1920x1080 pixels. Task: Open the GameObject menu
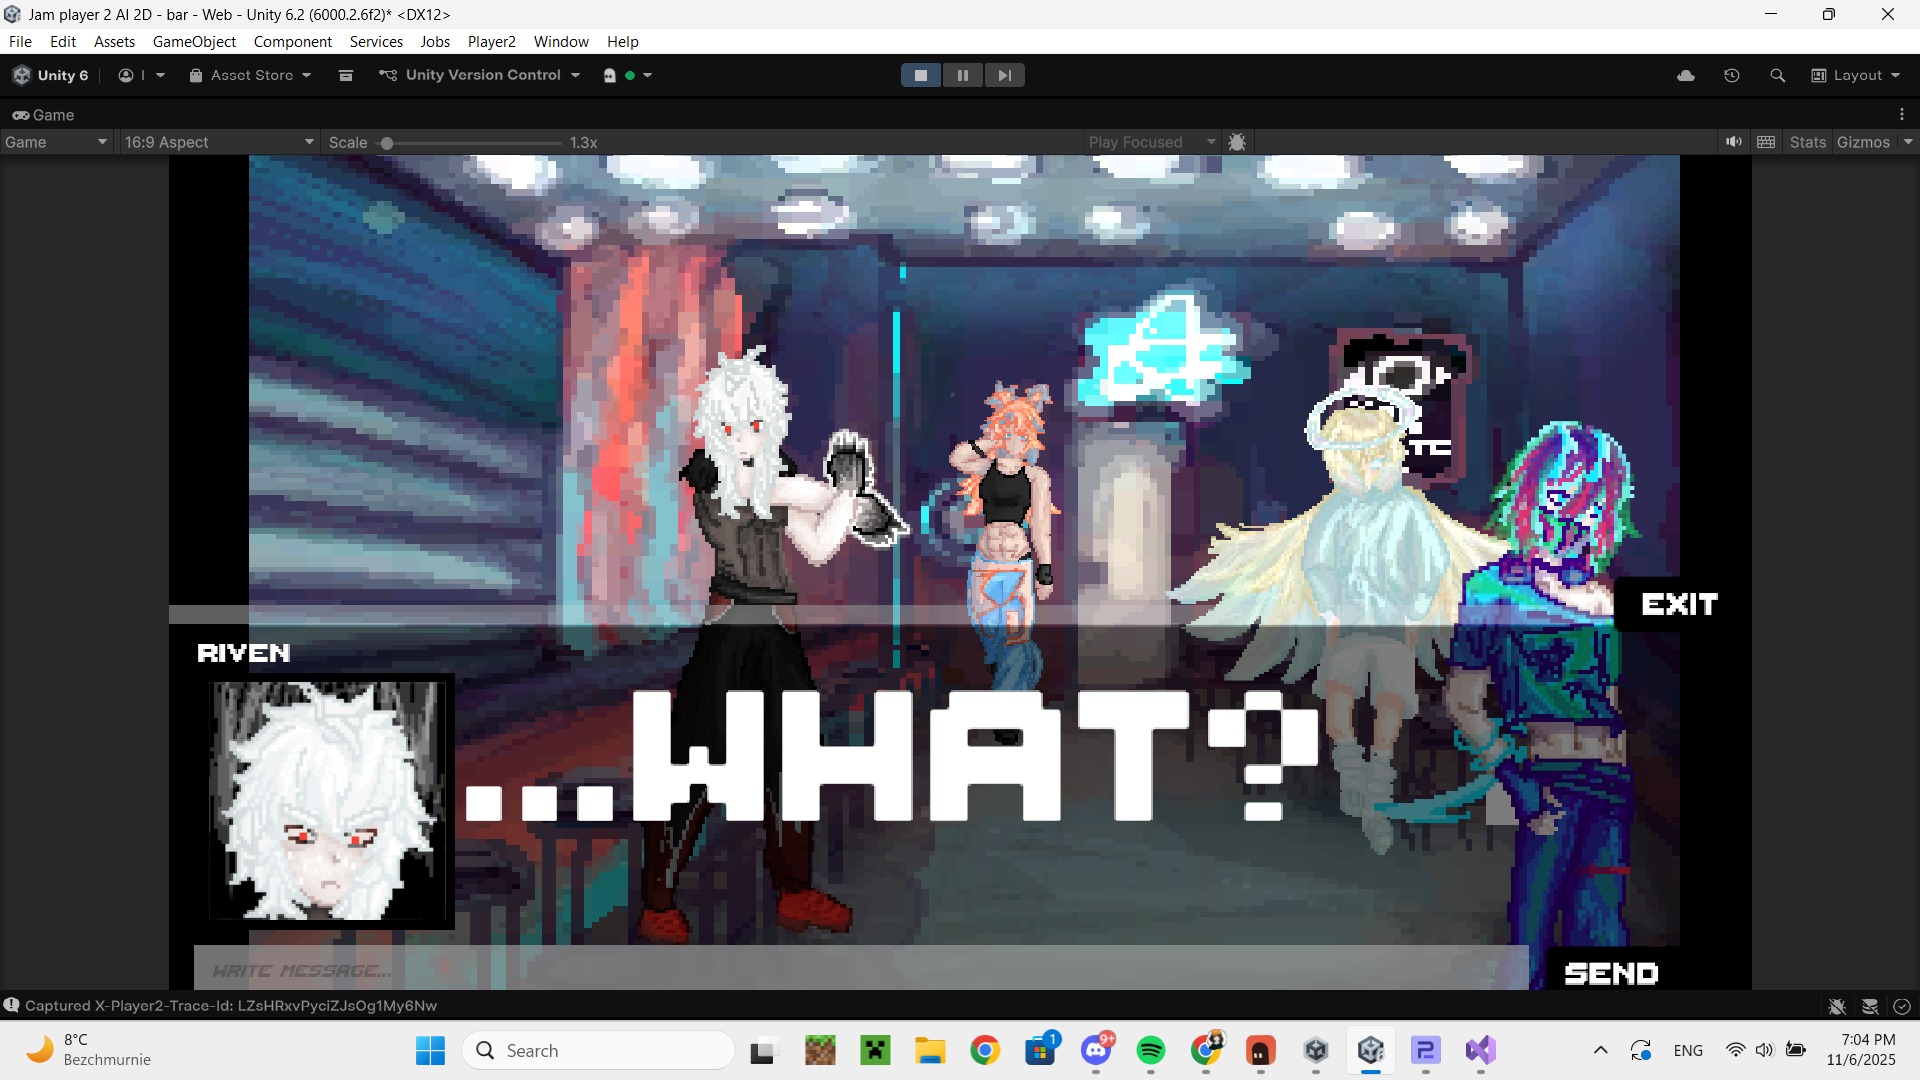click(x=194, y=42)
